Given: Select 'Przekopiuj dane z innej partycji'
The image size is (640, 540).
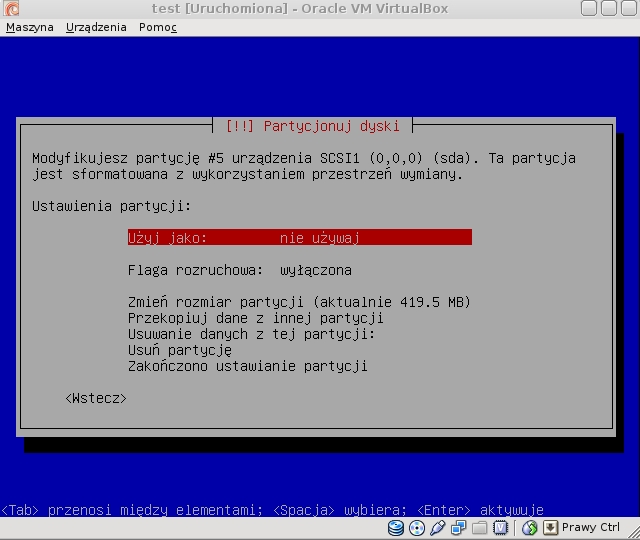Looking at the screenshot, I should tap(255, 318).
